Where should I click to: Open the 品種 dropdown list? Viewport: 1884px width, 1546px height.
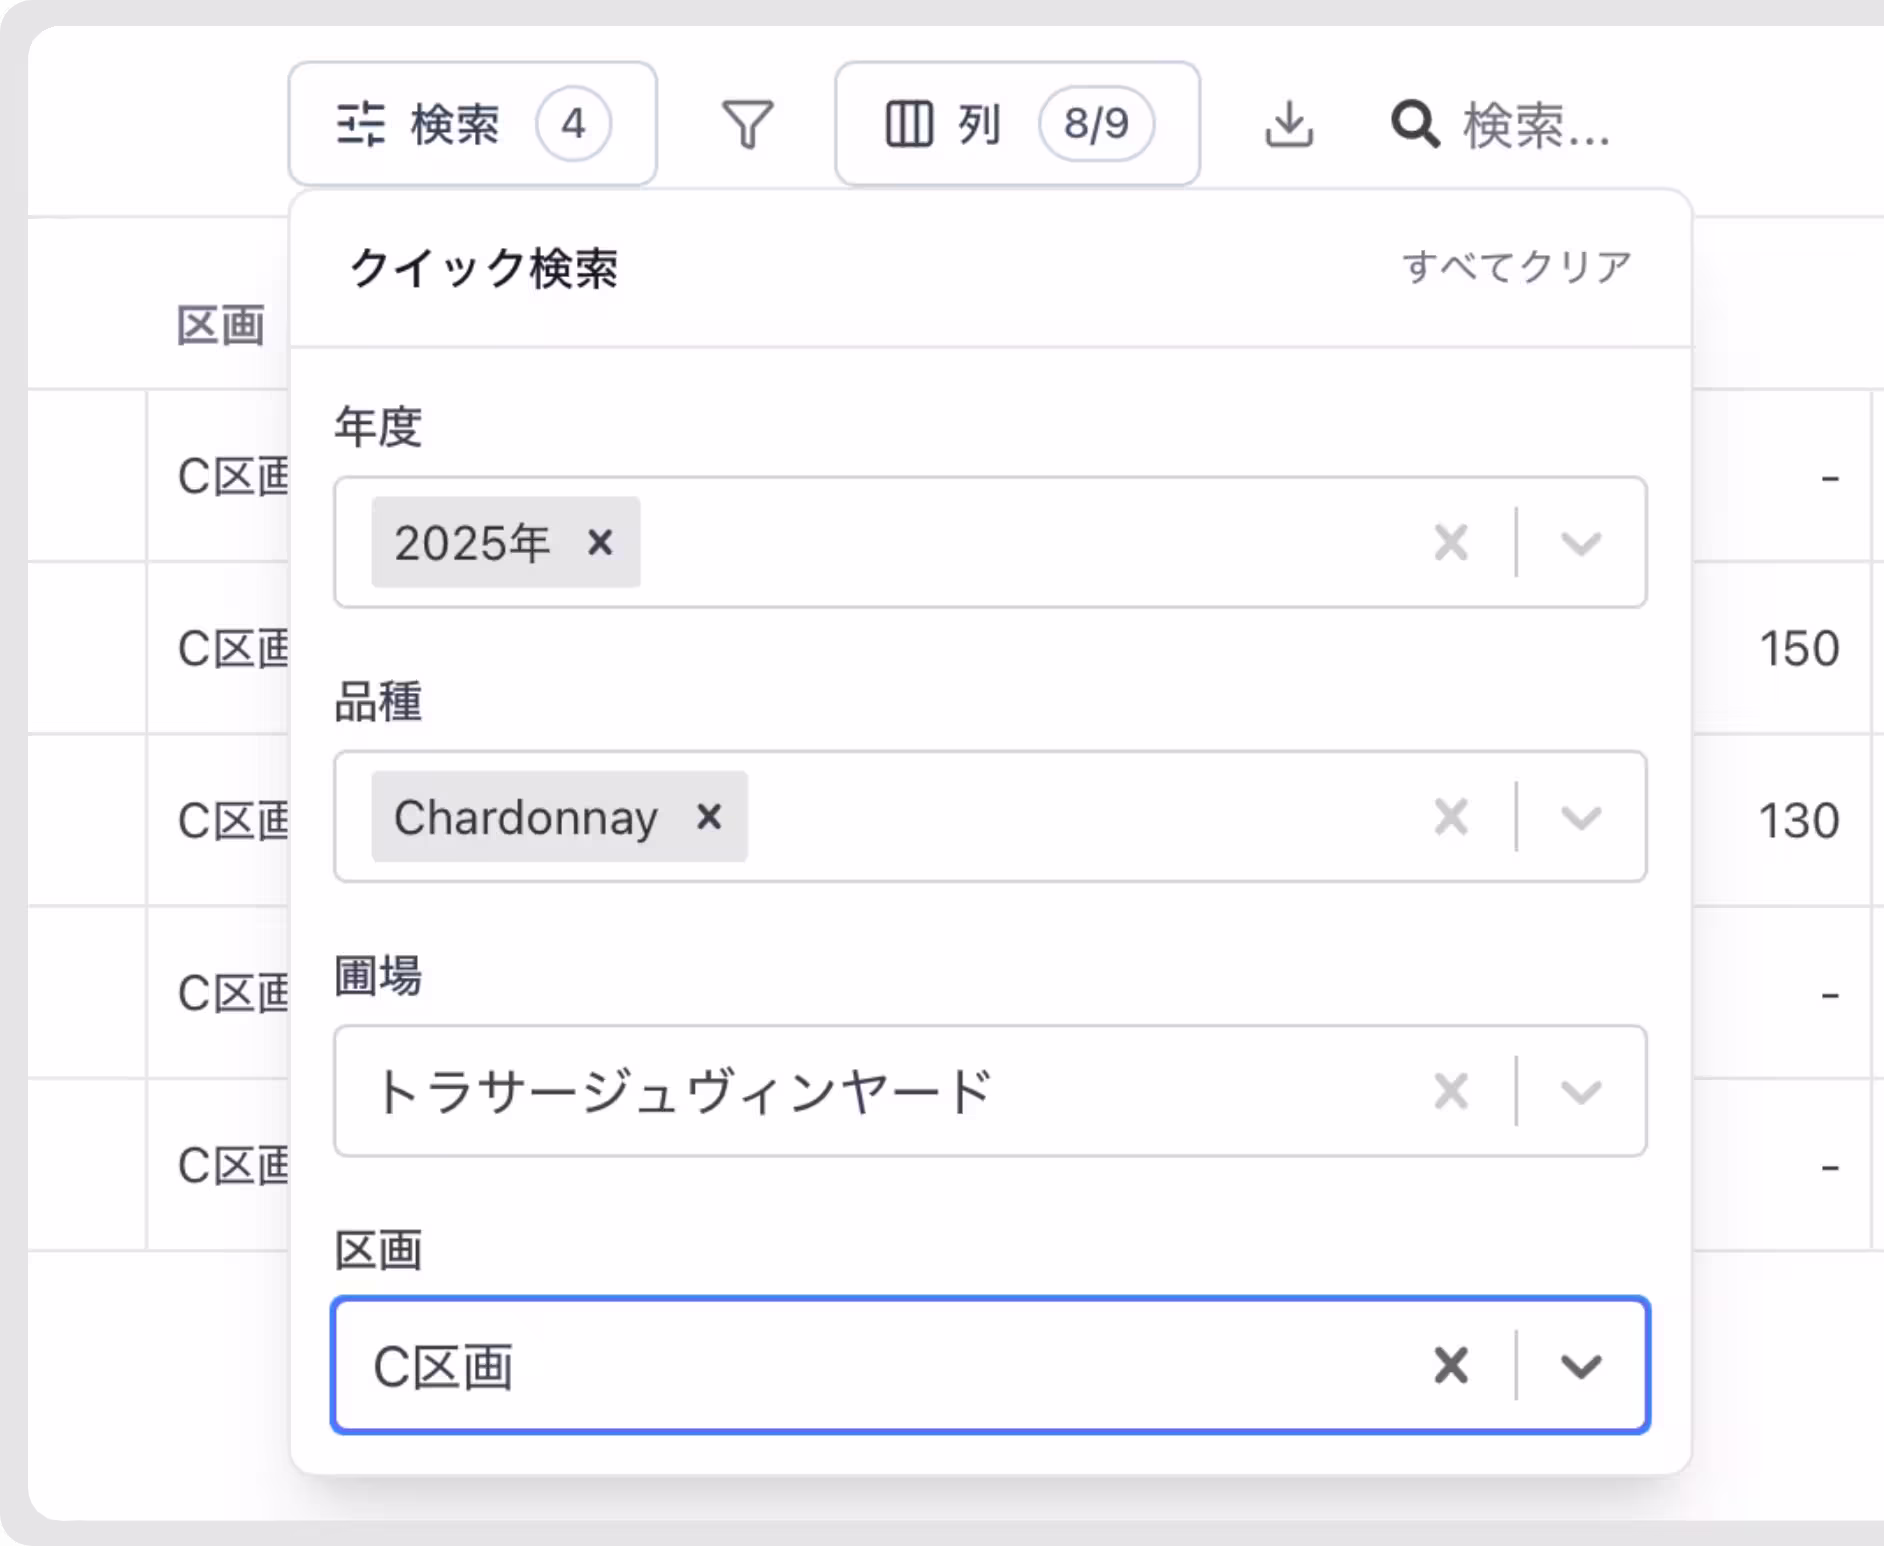(x=1578, y=817)
